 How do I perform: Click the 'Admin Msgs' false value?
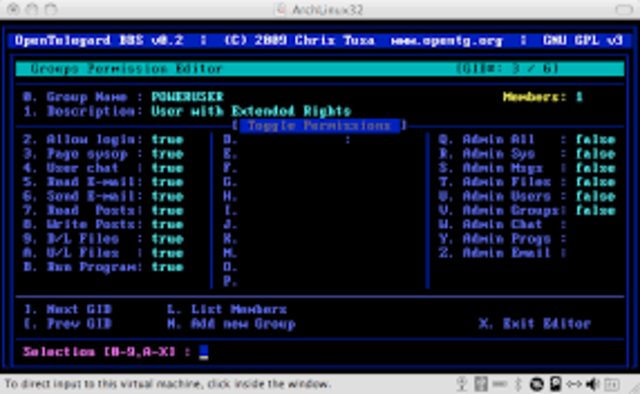click(596, 168)
